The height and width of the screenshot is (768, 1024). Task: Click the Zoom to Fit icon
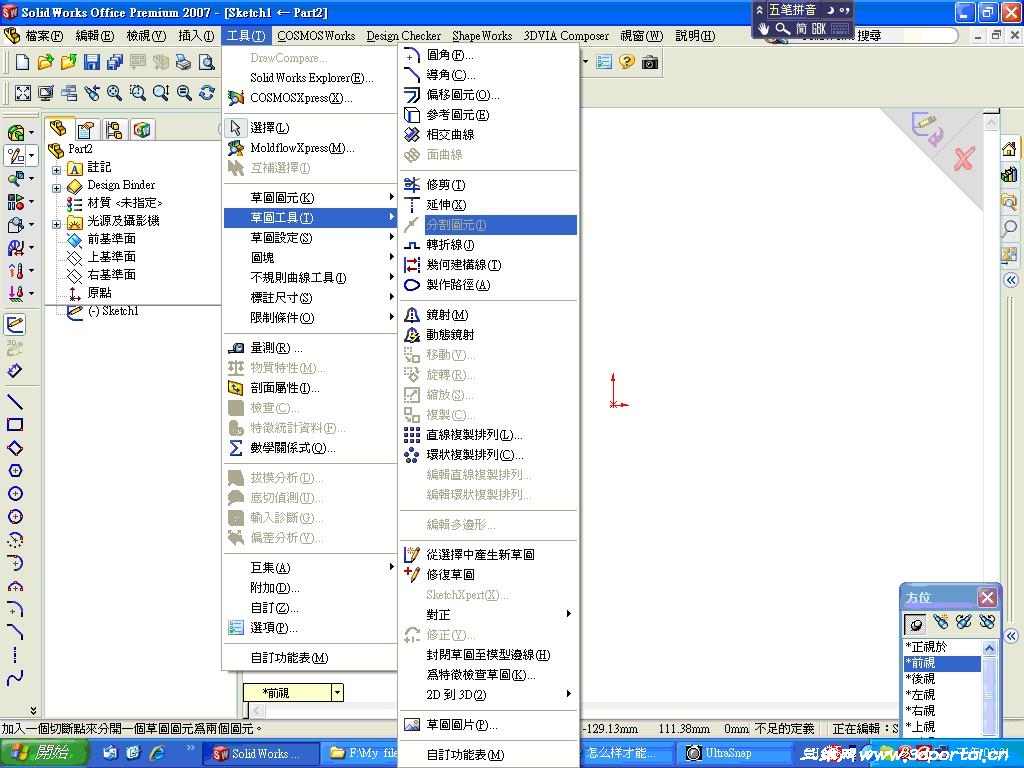coord(23,93)
